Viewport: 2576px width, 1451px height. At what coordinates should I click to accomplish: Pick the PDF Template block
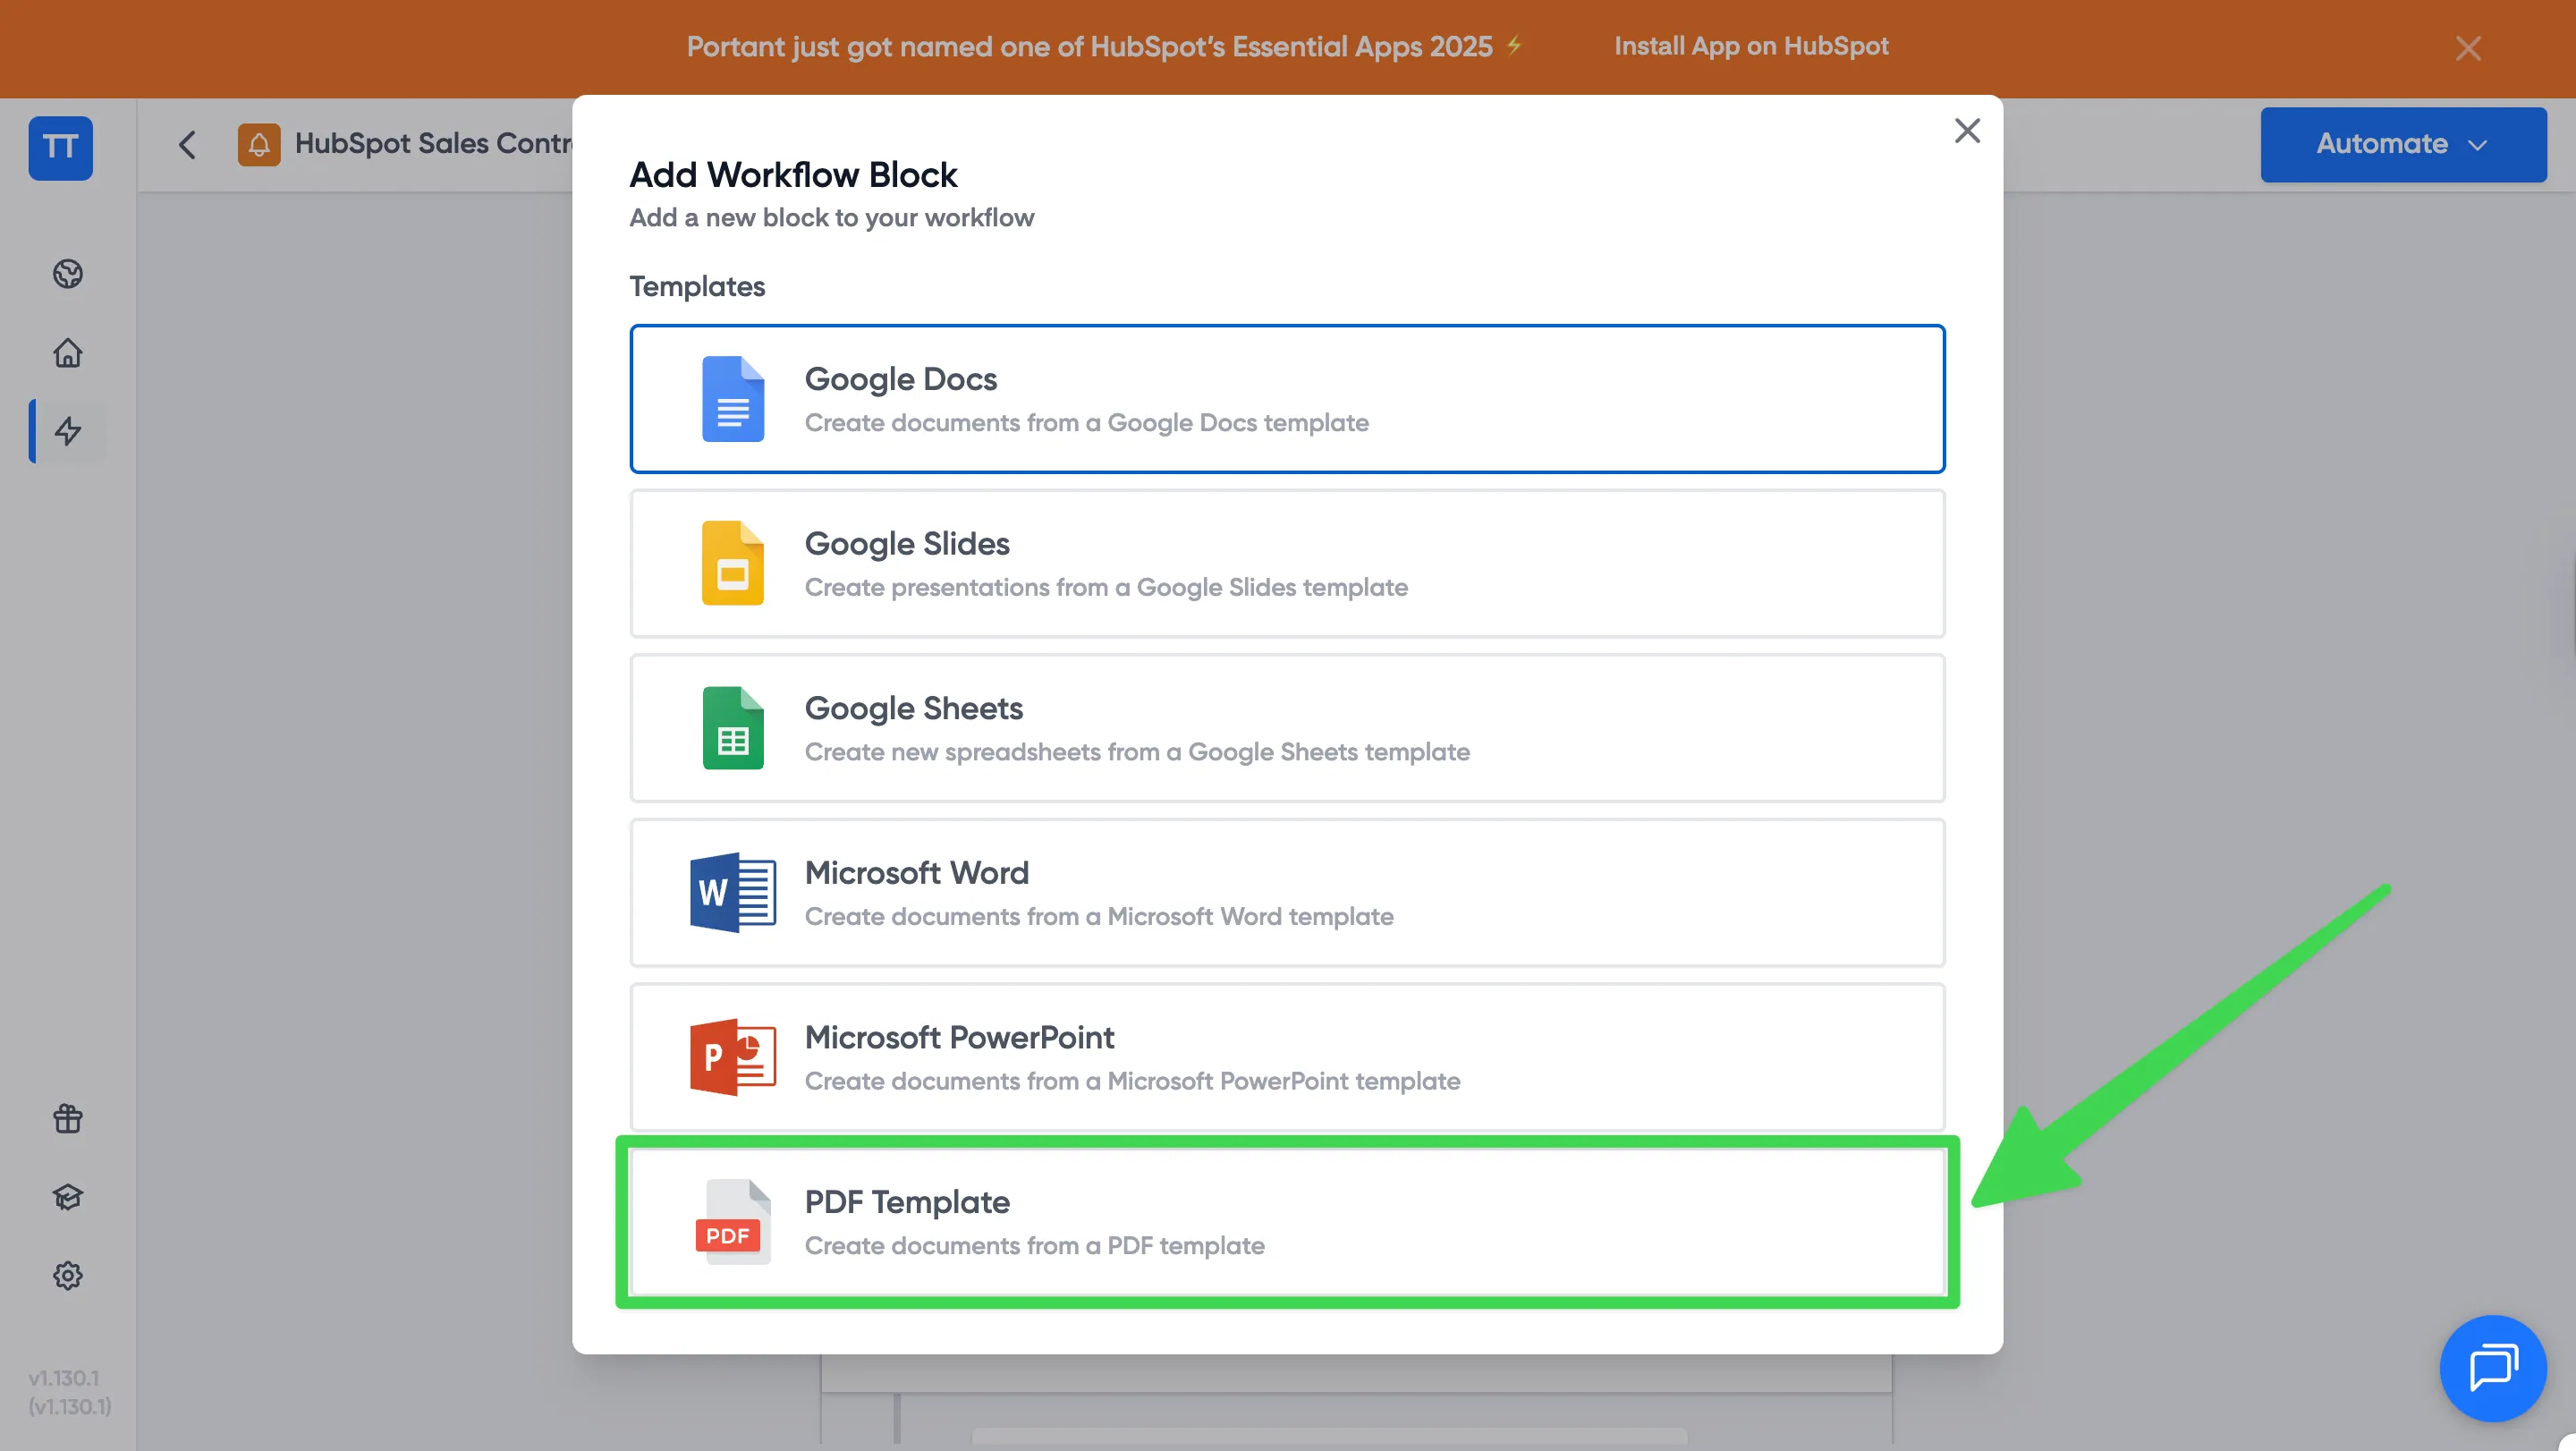1287,1222
